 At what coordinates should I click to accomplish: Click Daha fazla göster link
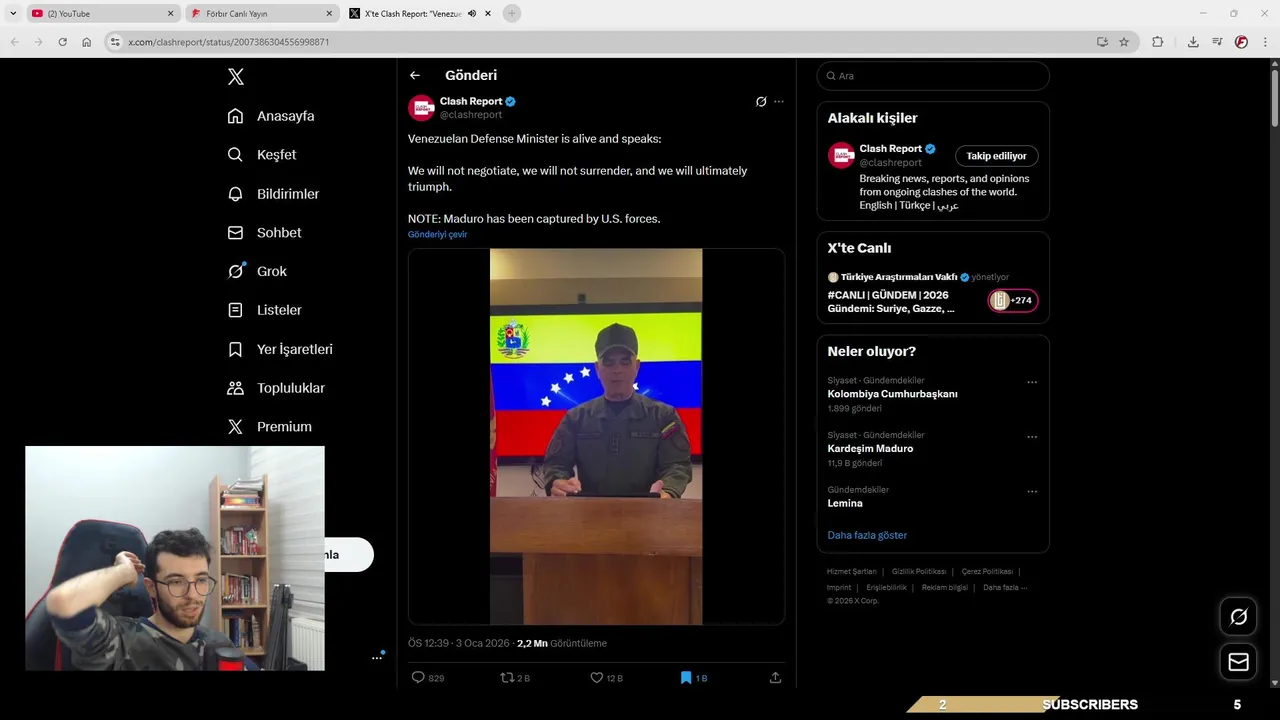[867, 535]
